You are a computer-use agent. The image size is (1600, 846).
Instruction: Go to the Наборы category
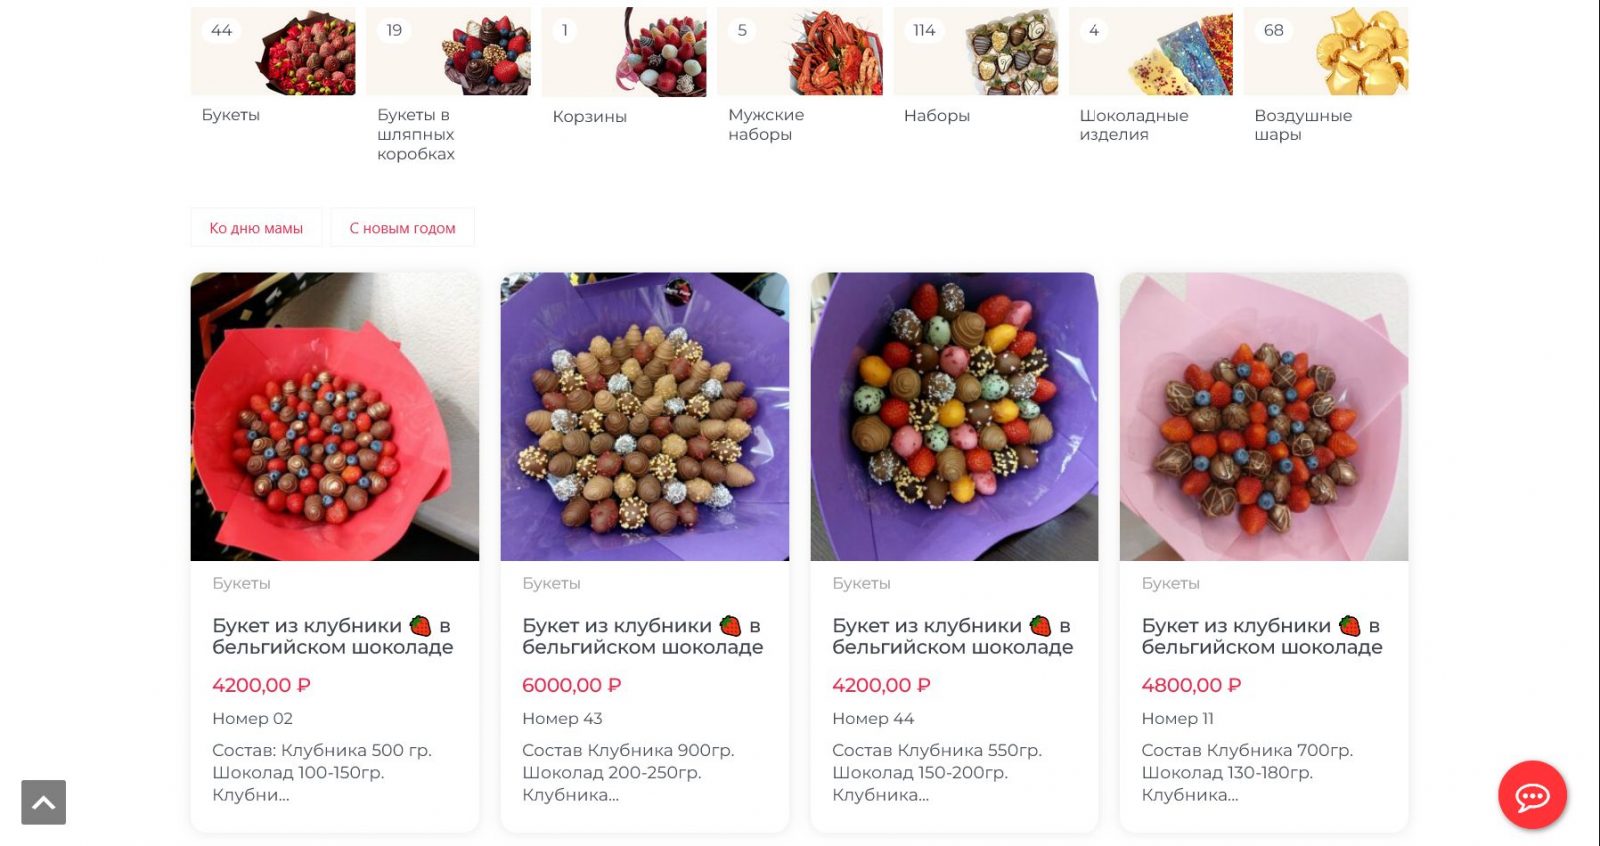click(976, 52)
